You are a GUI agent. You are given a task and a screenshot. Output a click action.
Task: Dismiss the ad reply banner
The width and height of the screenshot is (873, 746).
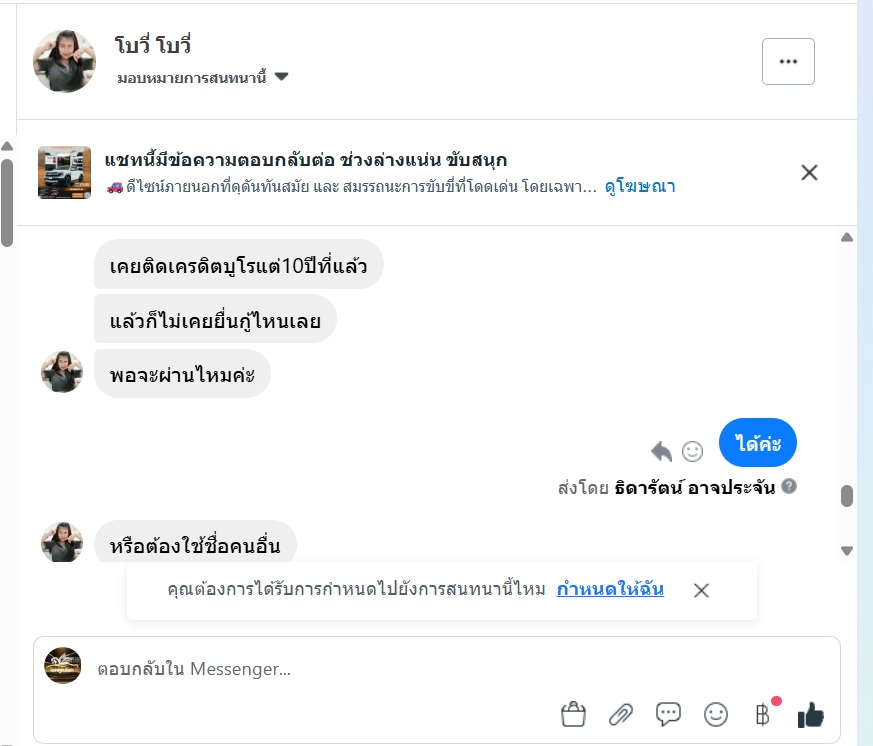(x=809, y=172)
